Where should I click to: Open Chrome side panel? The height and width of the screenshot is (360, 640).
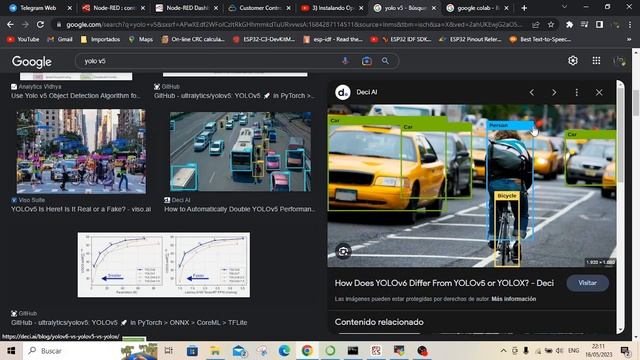click(x=599, y=24)
